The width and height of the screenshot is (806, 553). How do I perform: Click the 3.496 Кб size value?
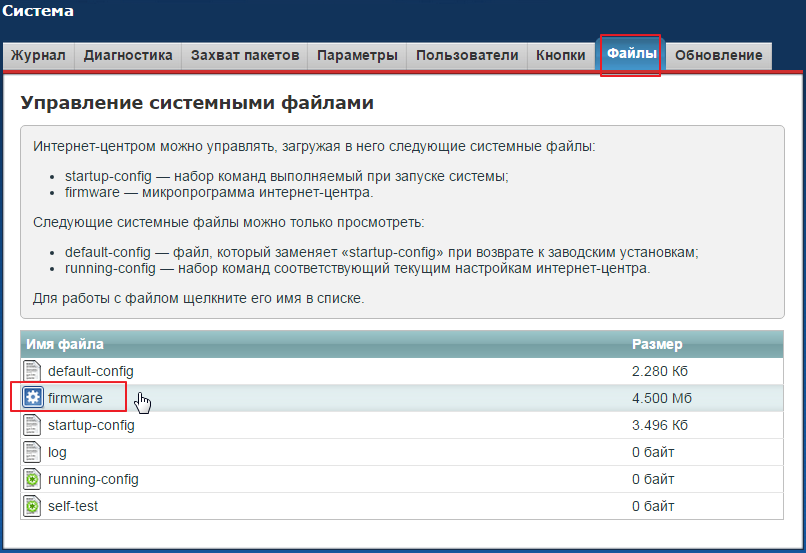tap(660, 425)
